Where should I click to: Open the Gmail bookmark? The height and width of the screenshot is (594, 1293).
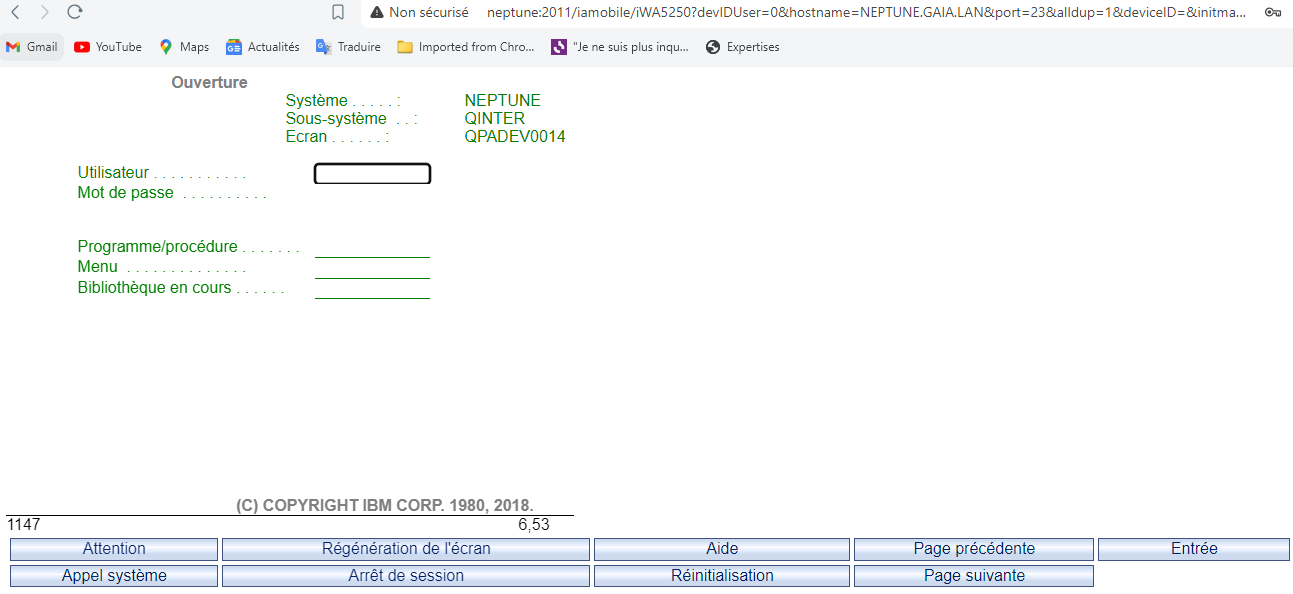pos(32,47)
